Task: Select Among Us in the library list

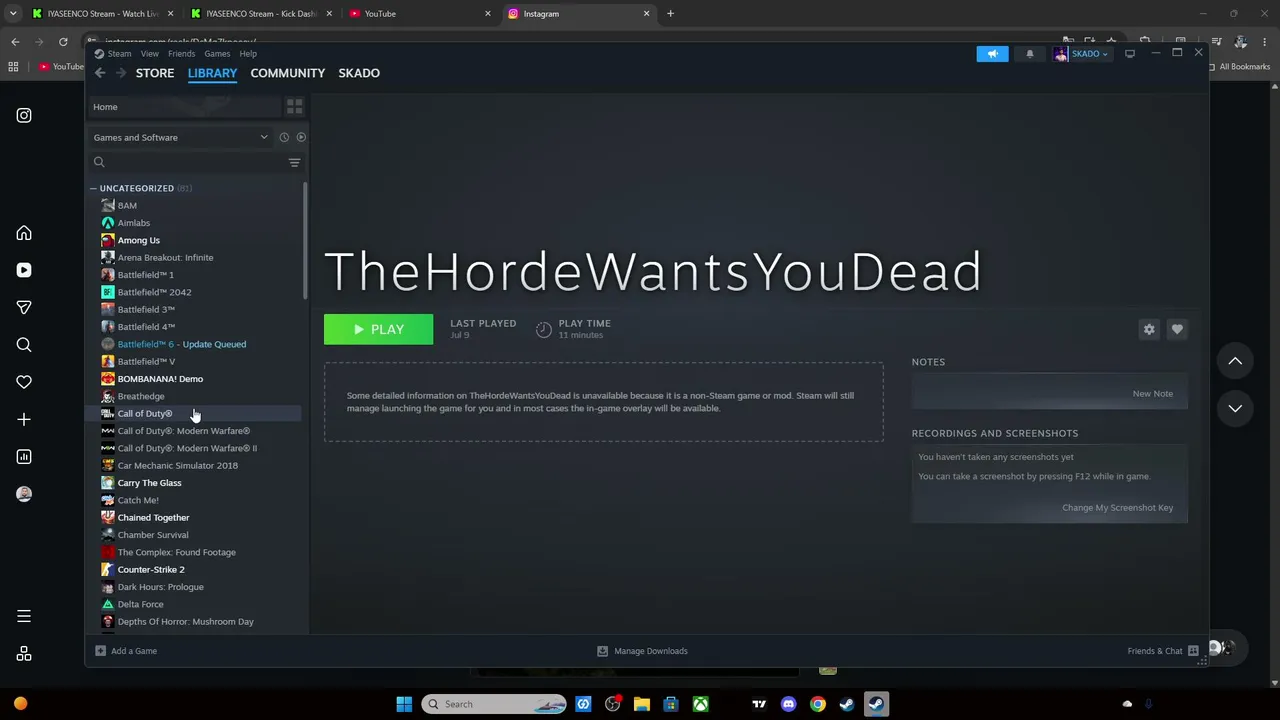Action: click(x=139, y=240)
